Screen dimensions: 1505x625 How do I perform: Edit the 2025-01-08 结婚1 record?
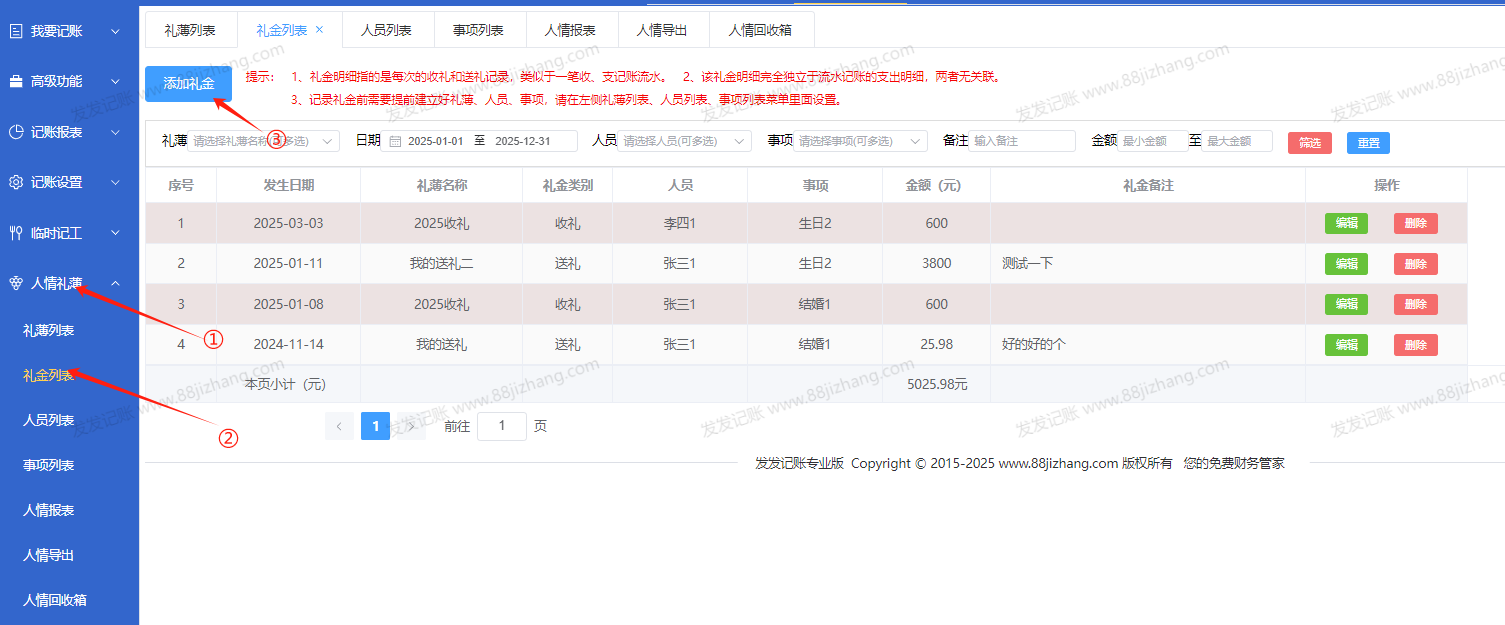click(x=1346, y=304)
